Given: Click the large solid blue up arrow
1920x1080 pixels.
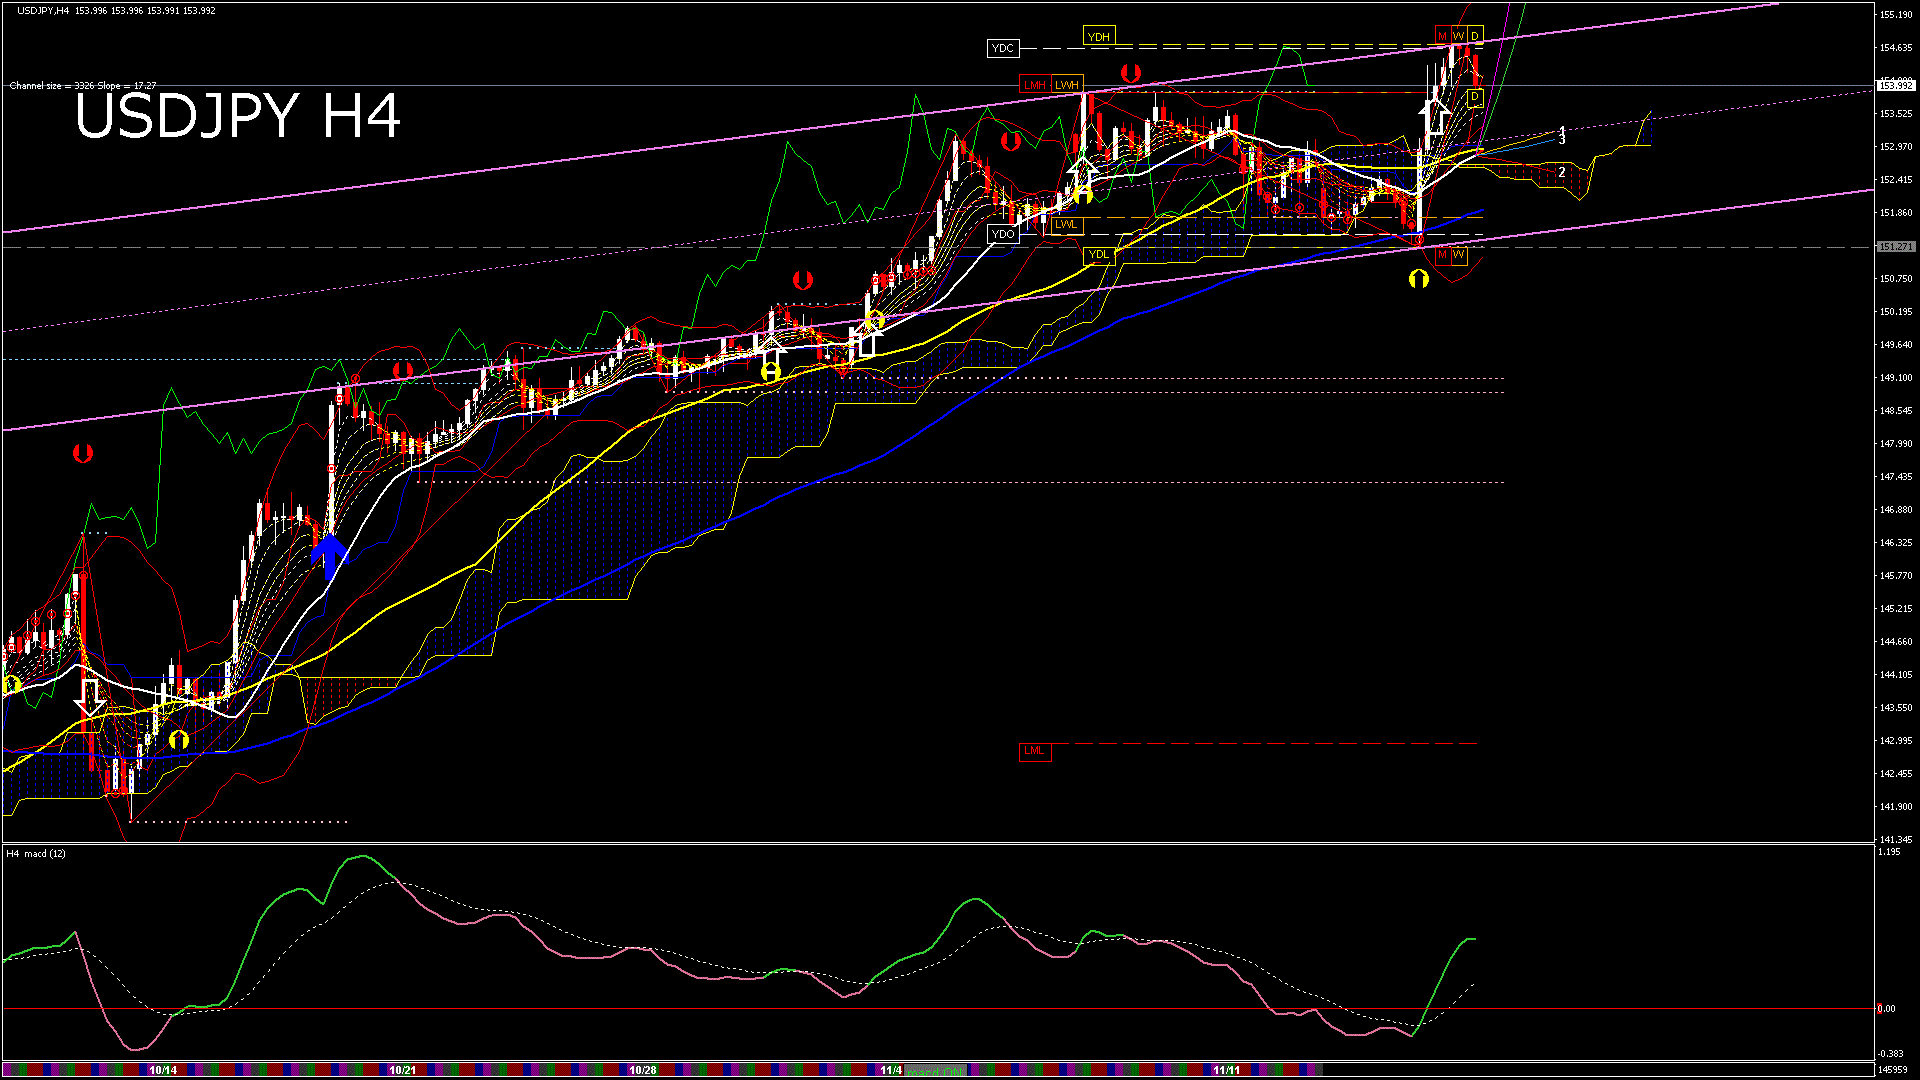Looking at the screenshot, I should [330, 555].
